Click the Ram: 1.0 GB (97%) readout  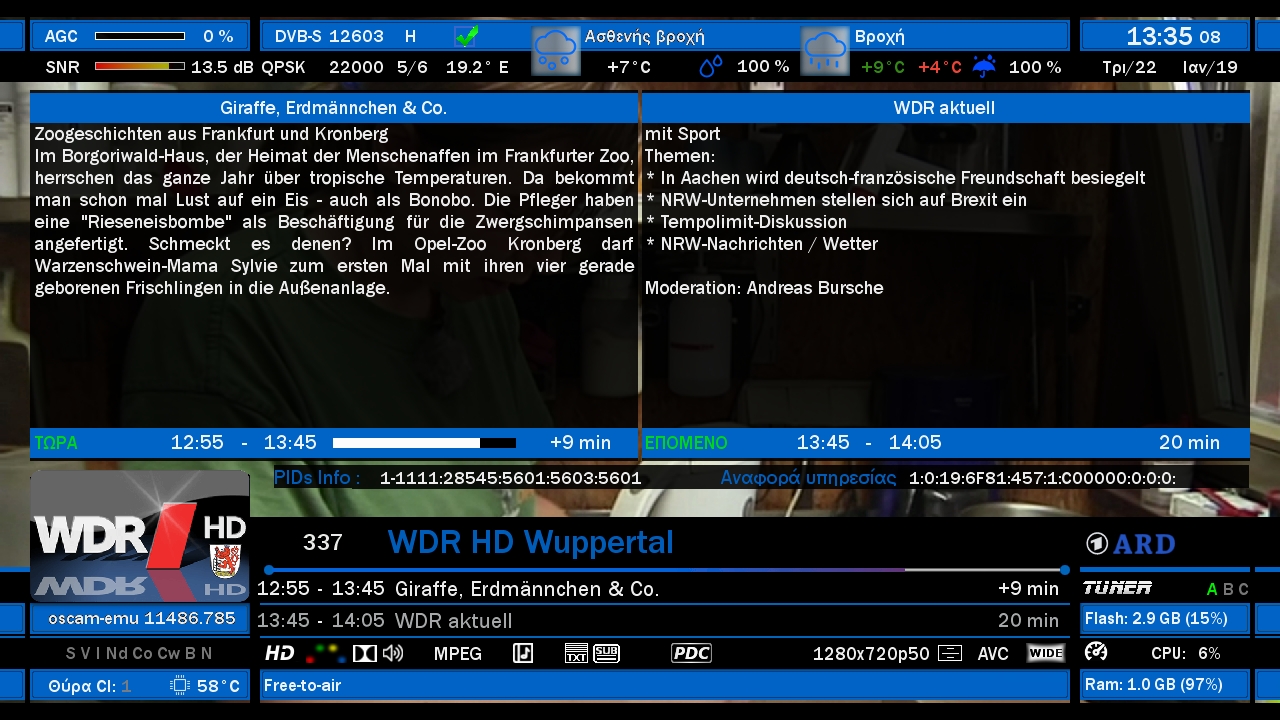pyautogui.click(x=1154, y=685)
